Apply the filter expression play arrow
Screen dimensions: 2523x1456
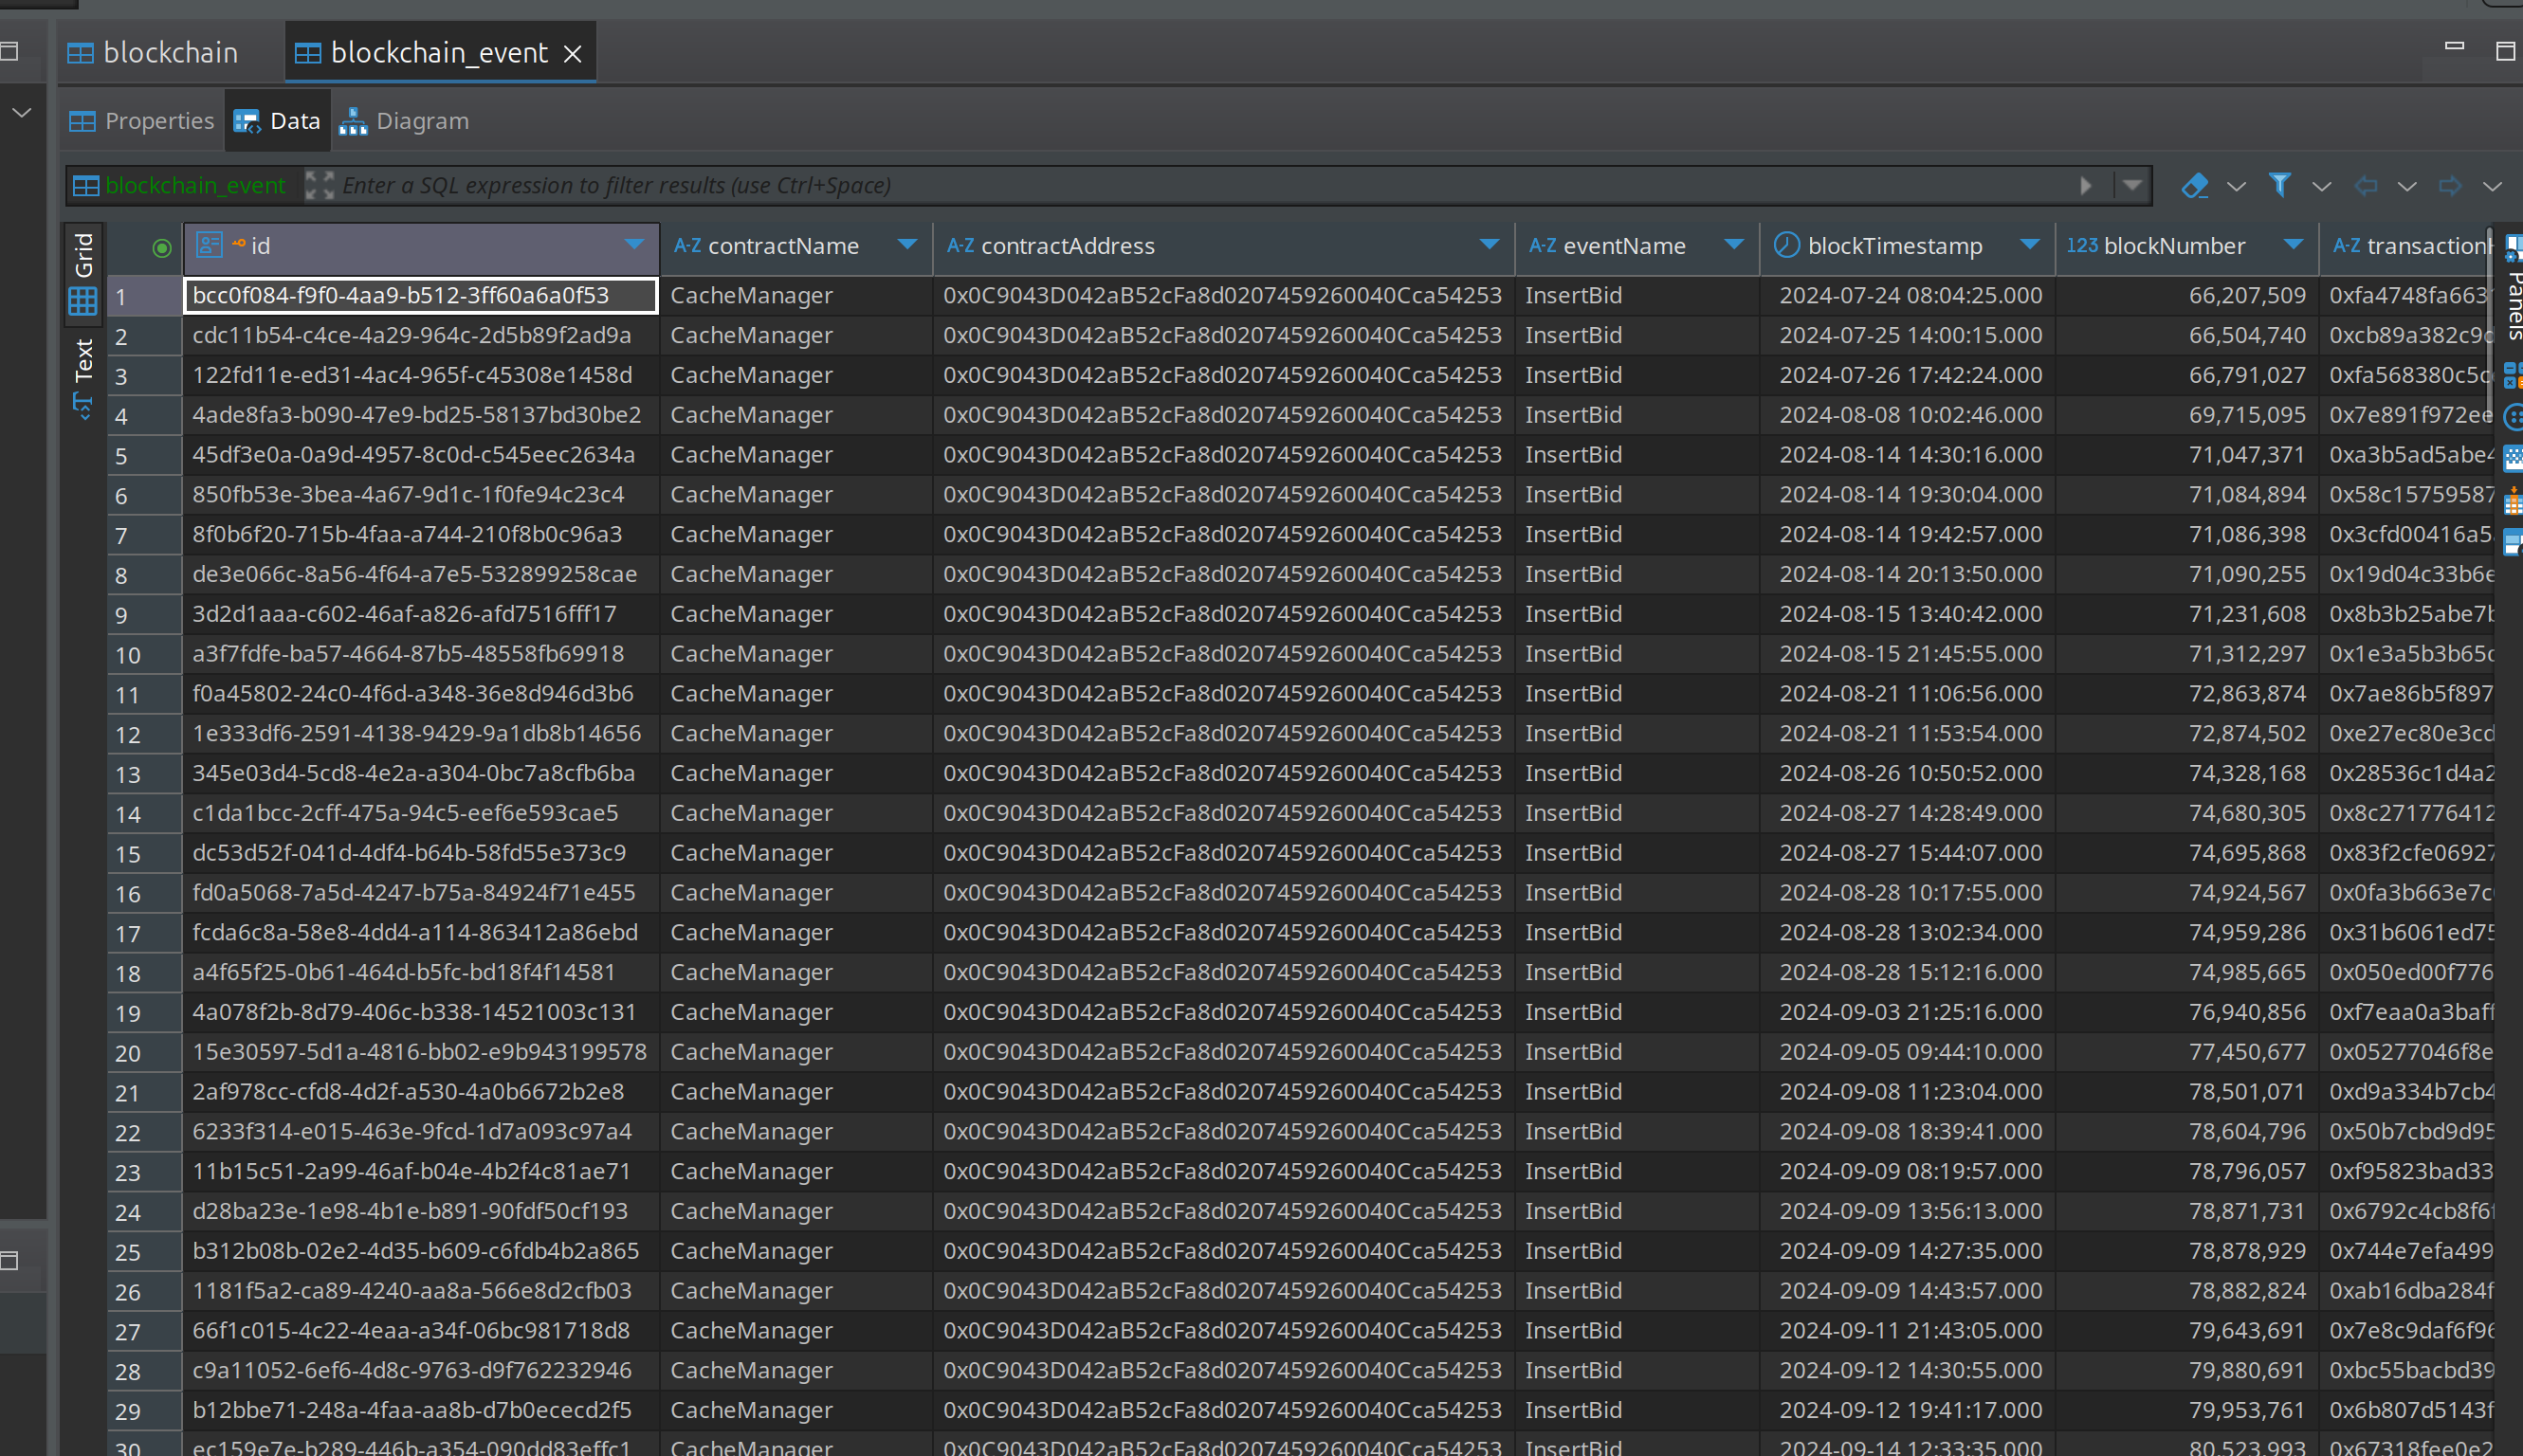point(2086,186)
